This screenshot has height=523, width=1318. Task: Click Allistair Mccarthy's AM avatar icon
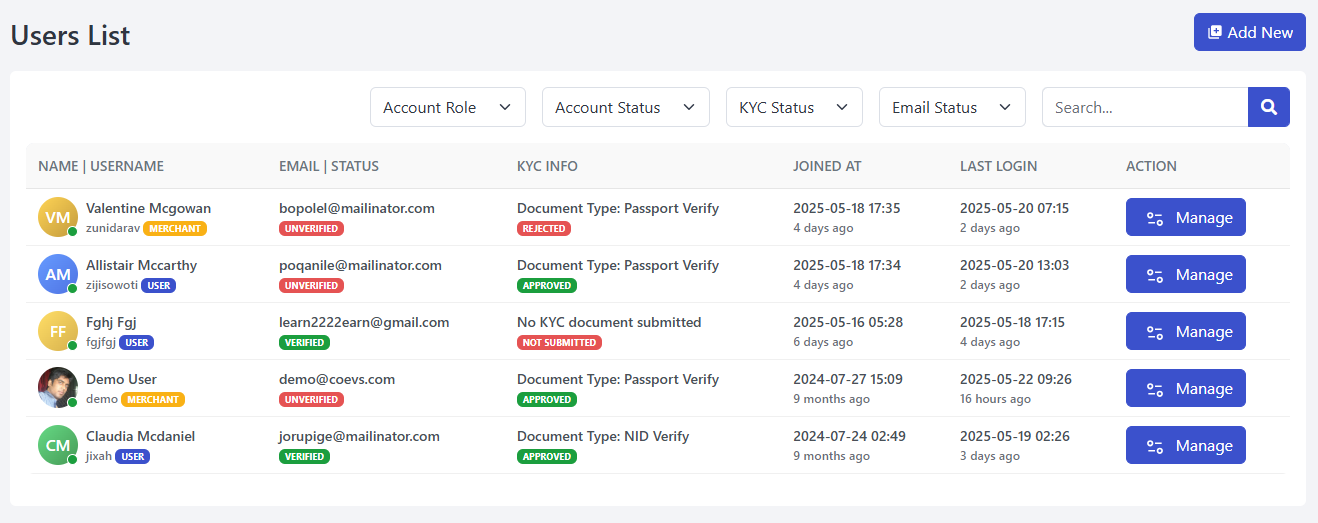pyautogui.click(x=57, y=274)
